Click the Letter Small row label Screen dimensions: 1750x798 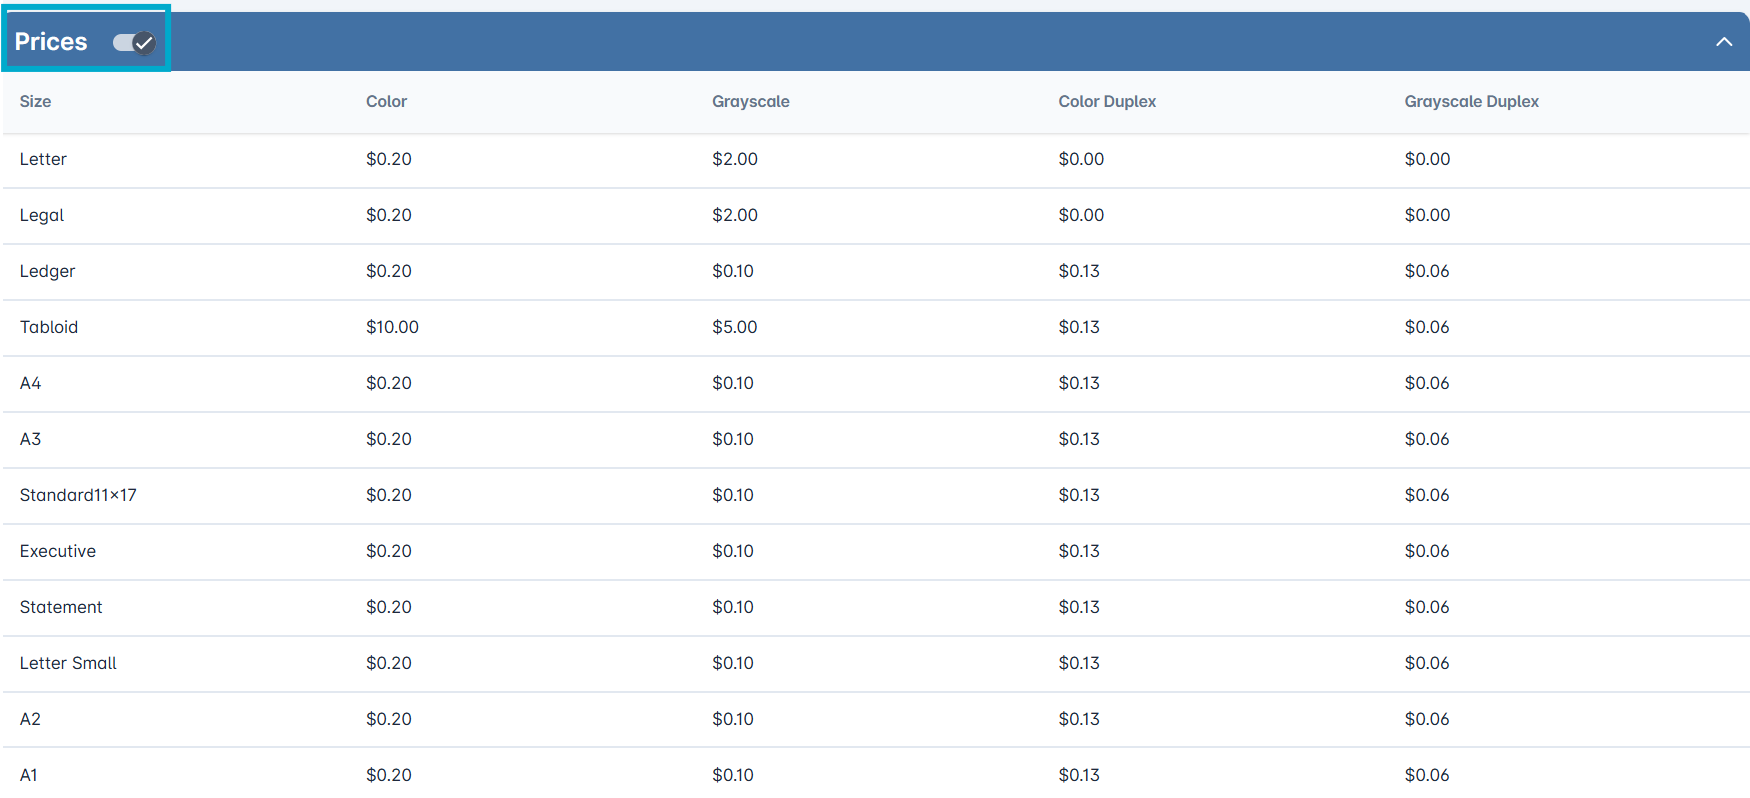coord(68,663)
